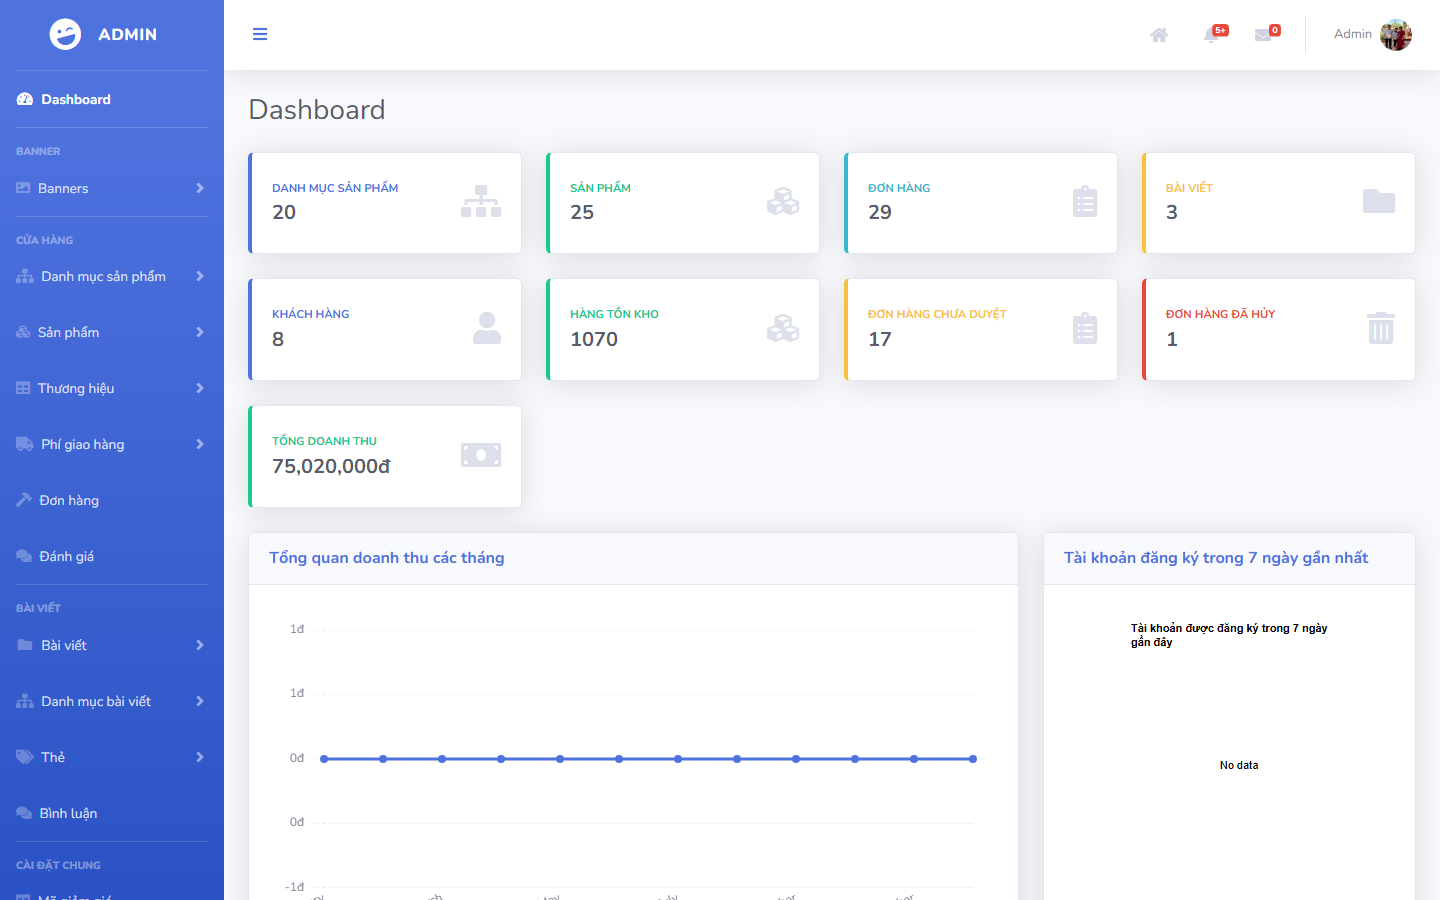
Task: Expand the Phí giao hàng sidebar chevron
Action: point(200,444)
